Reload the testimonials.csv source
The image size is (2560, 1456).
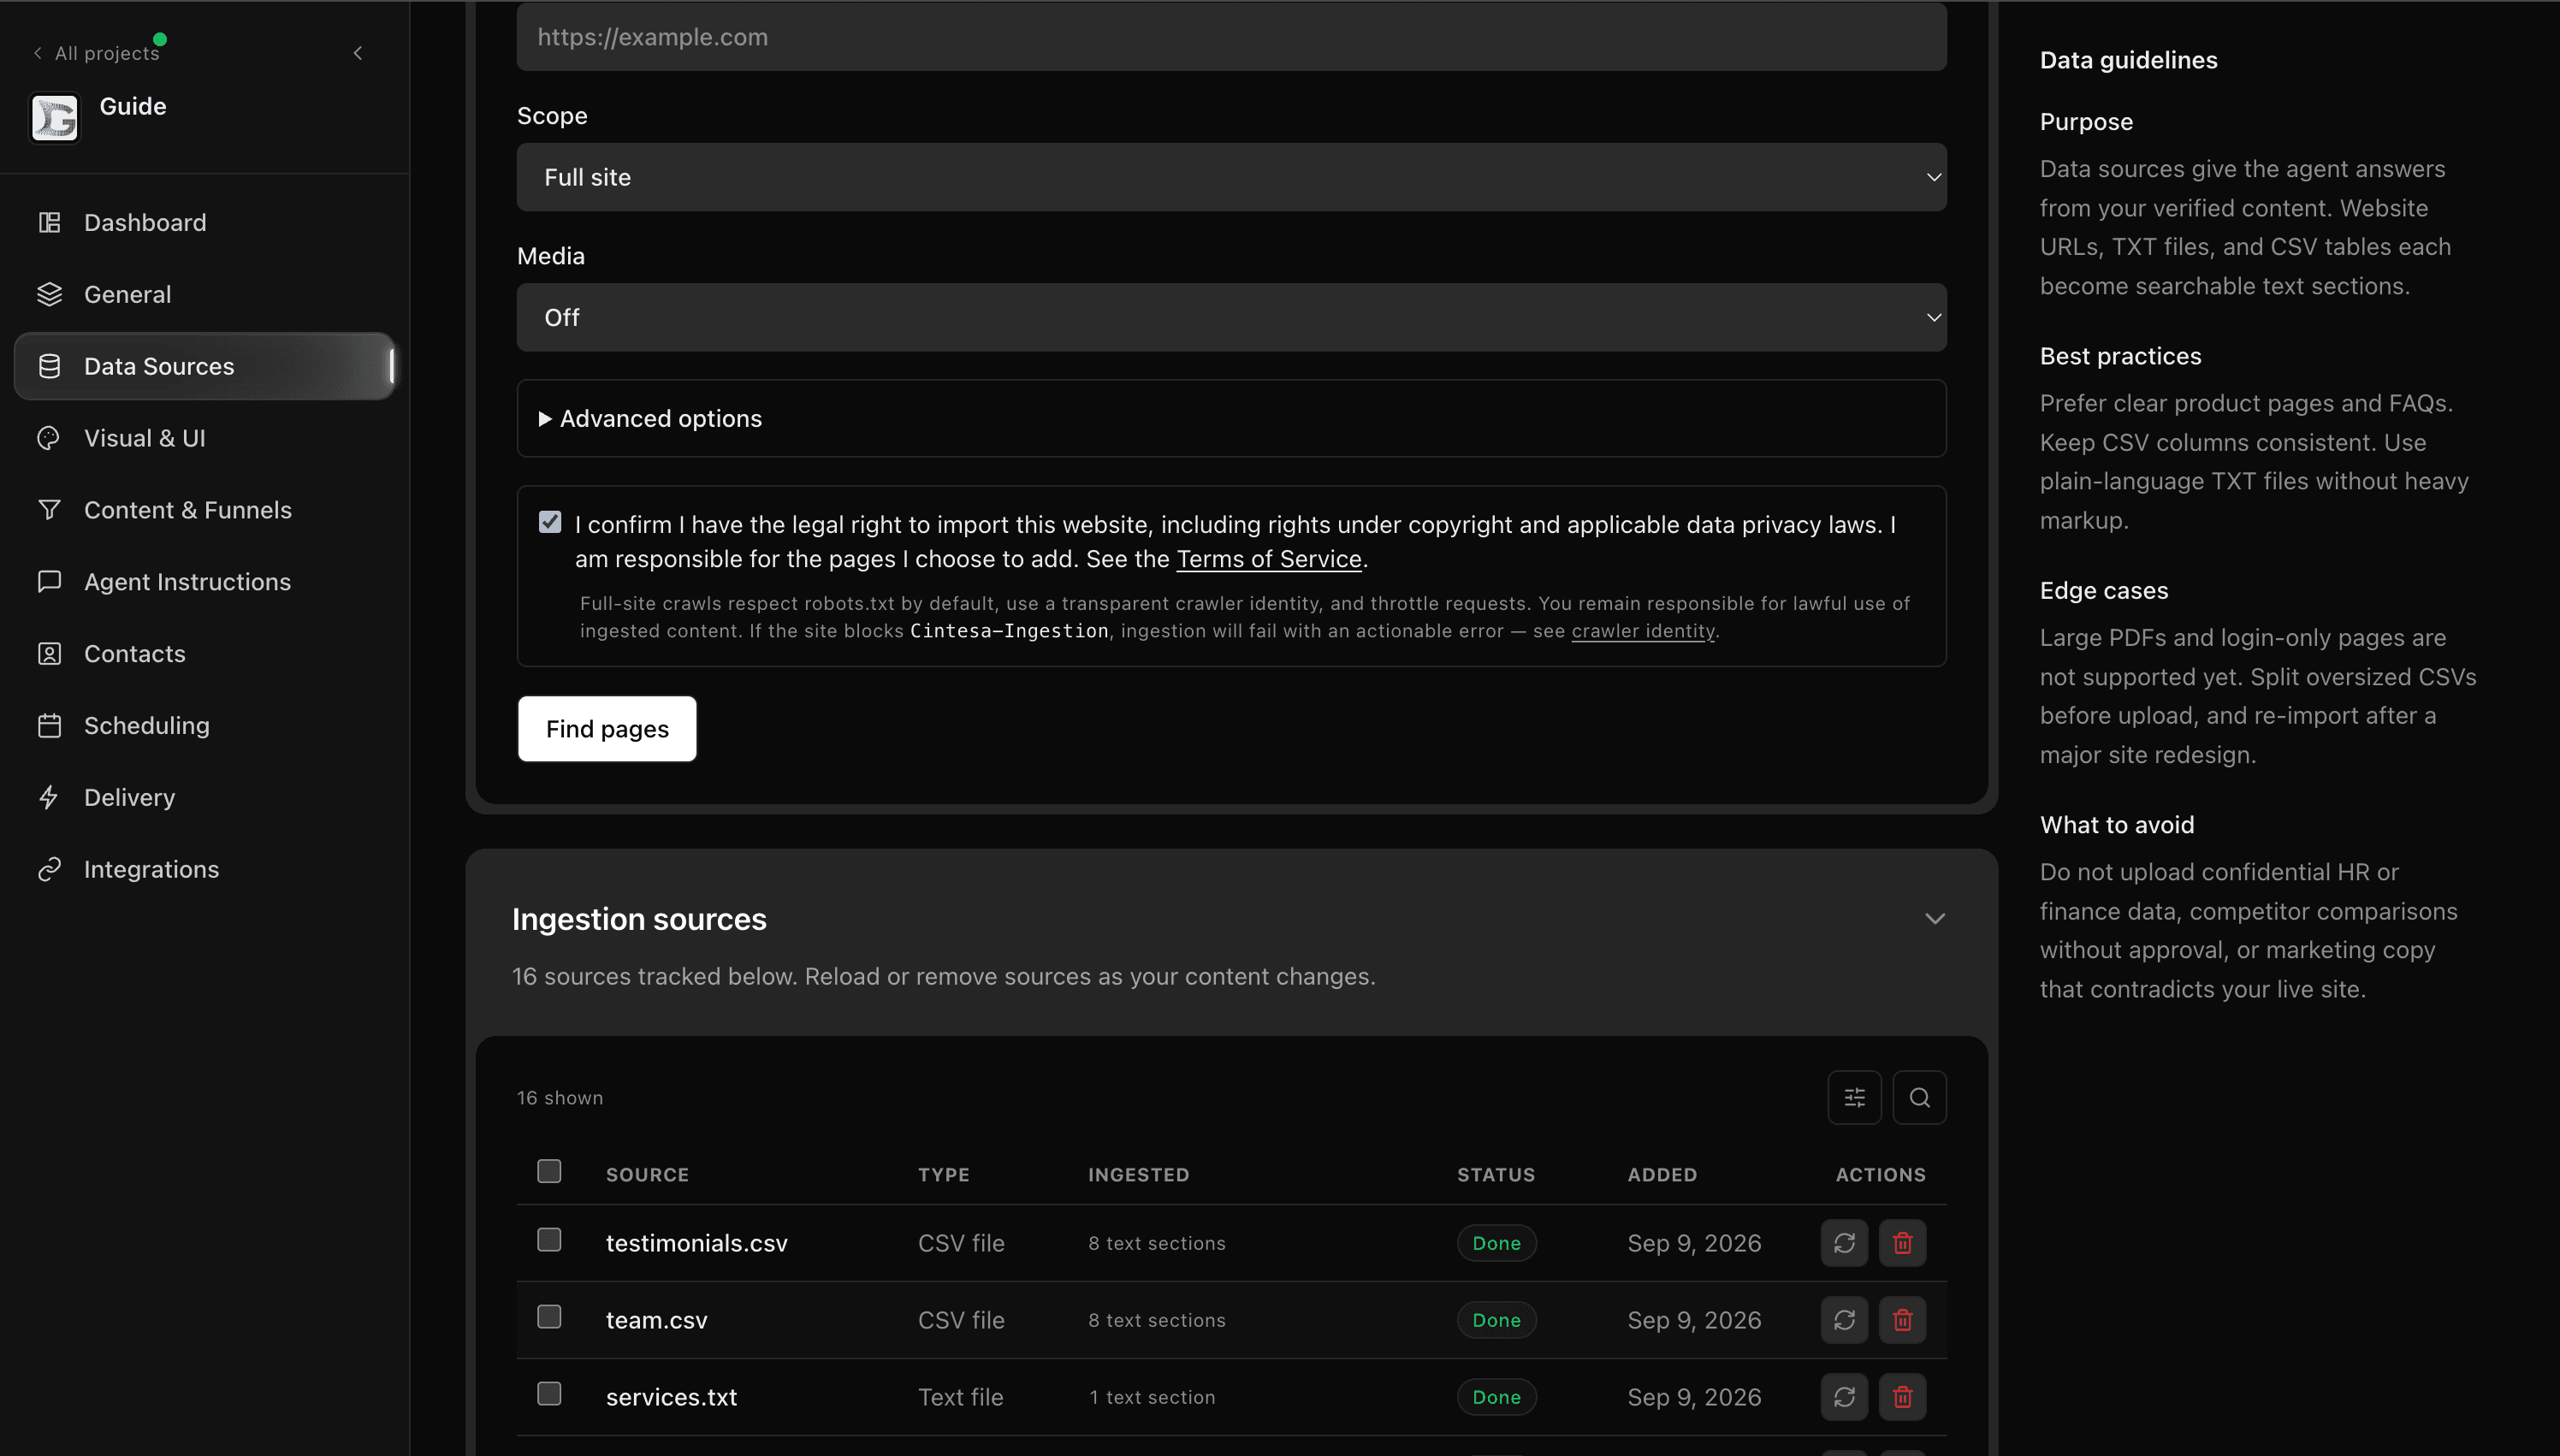pyautogui.click(x=1844, y=1243)
